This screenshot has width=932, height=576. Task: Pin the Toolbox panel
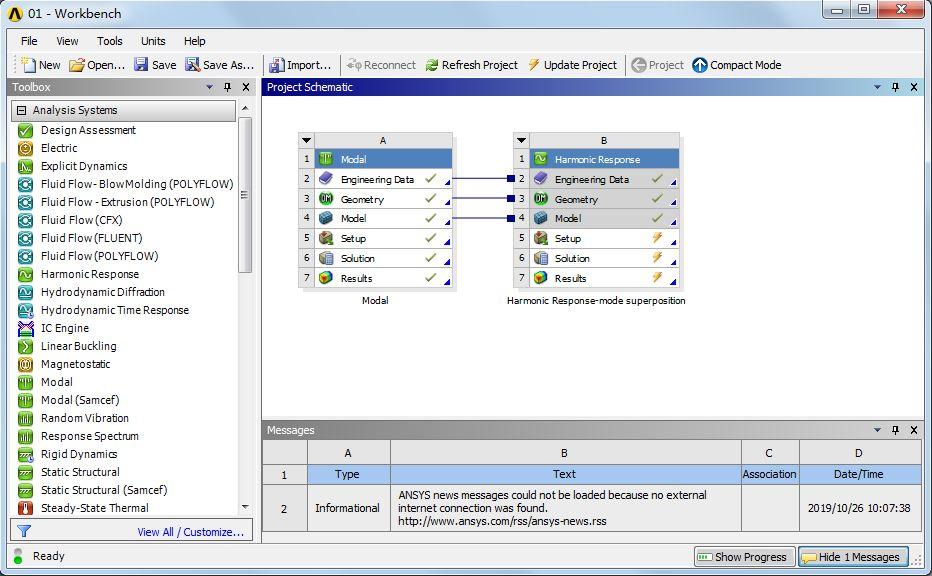tap(228, 87)
